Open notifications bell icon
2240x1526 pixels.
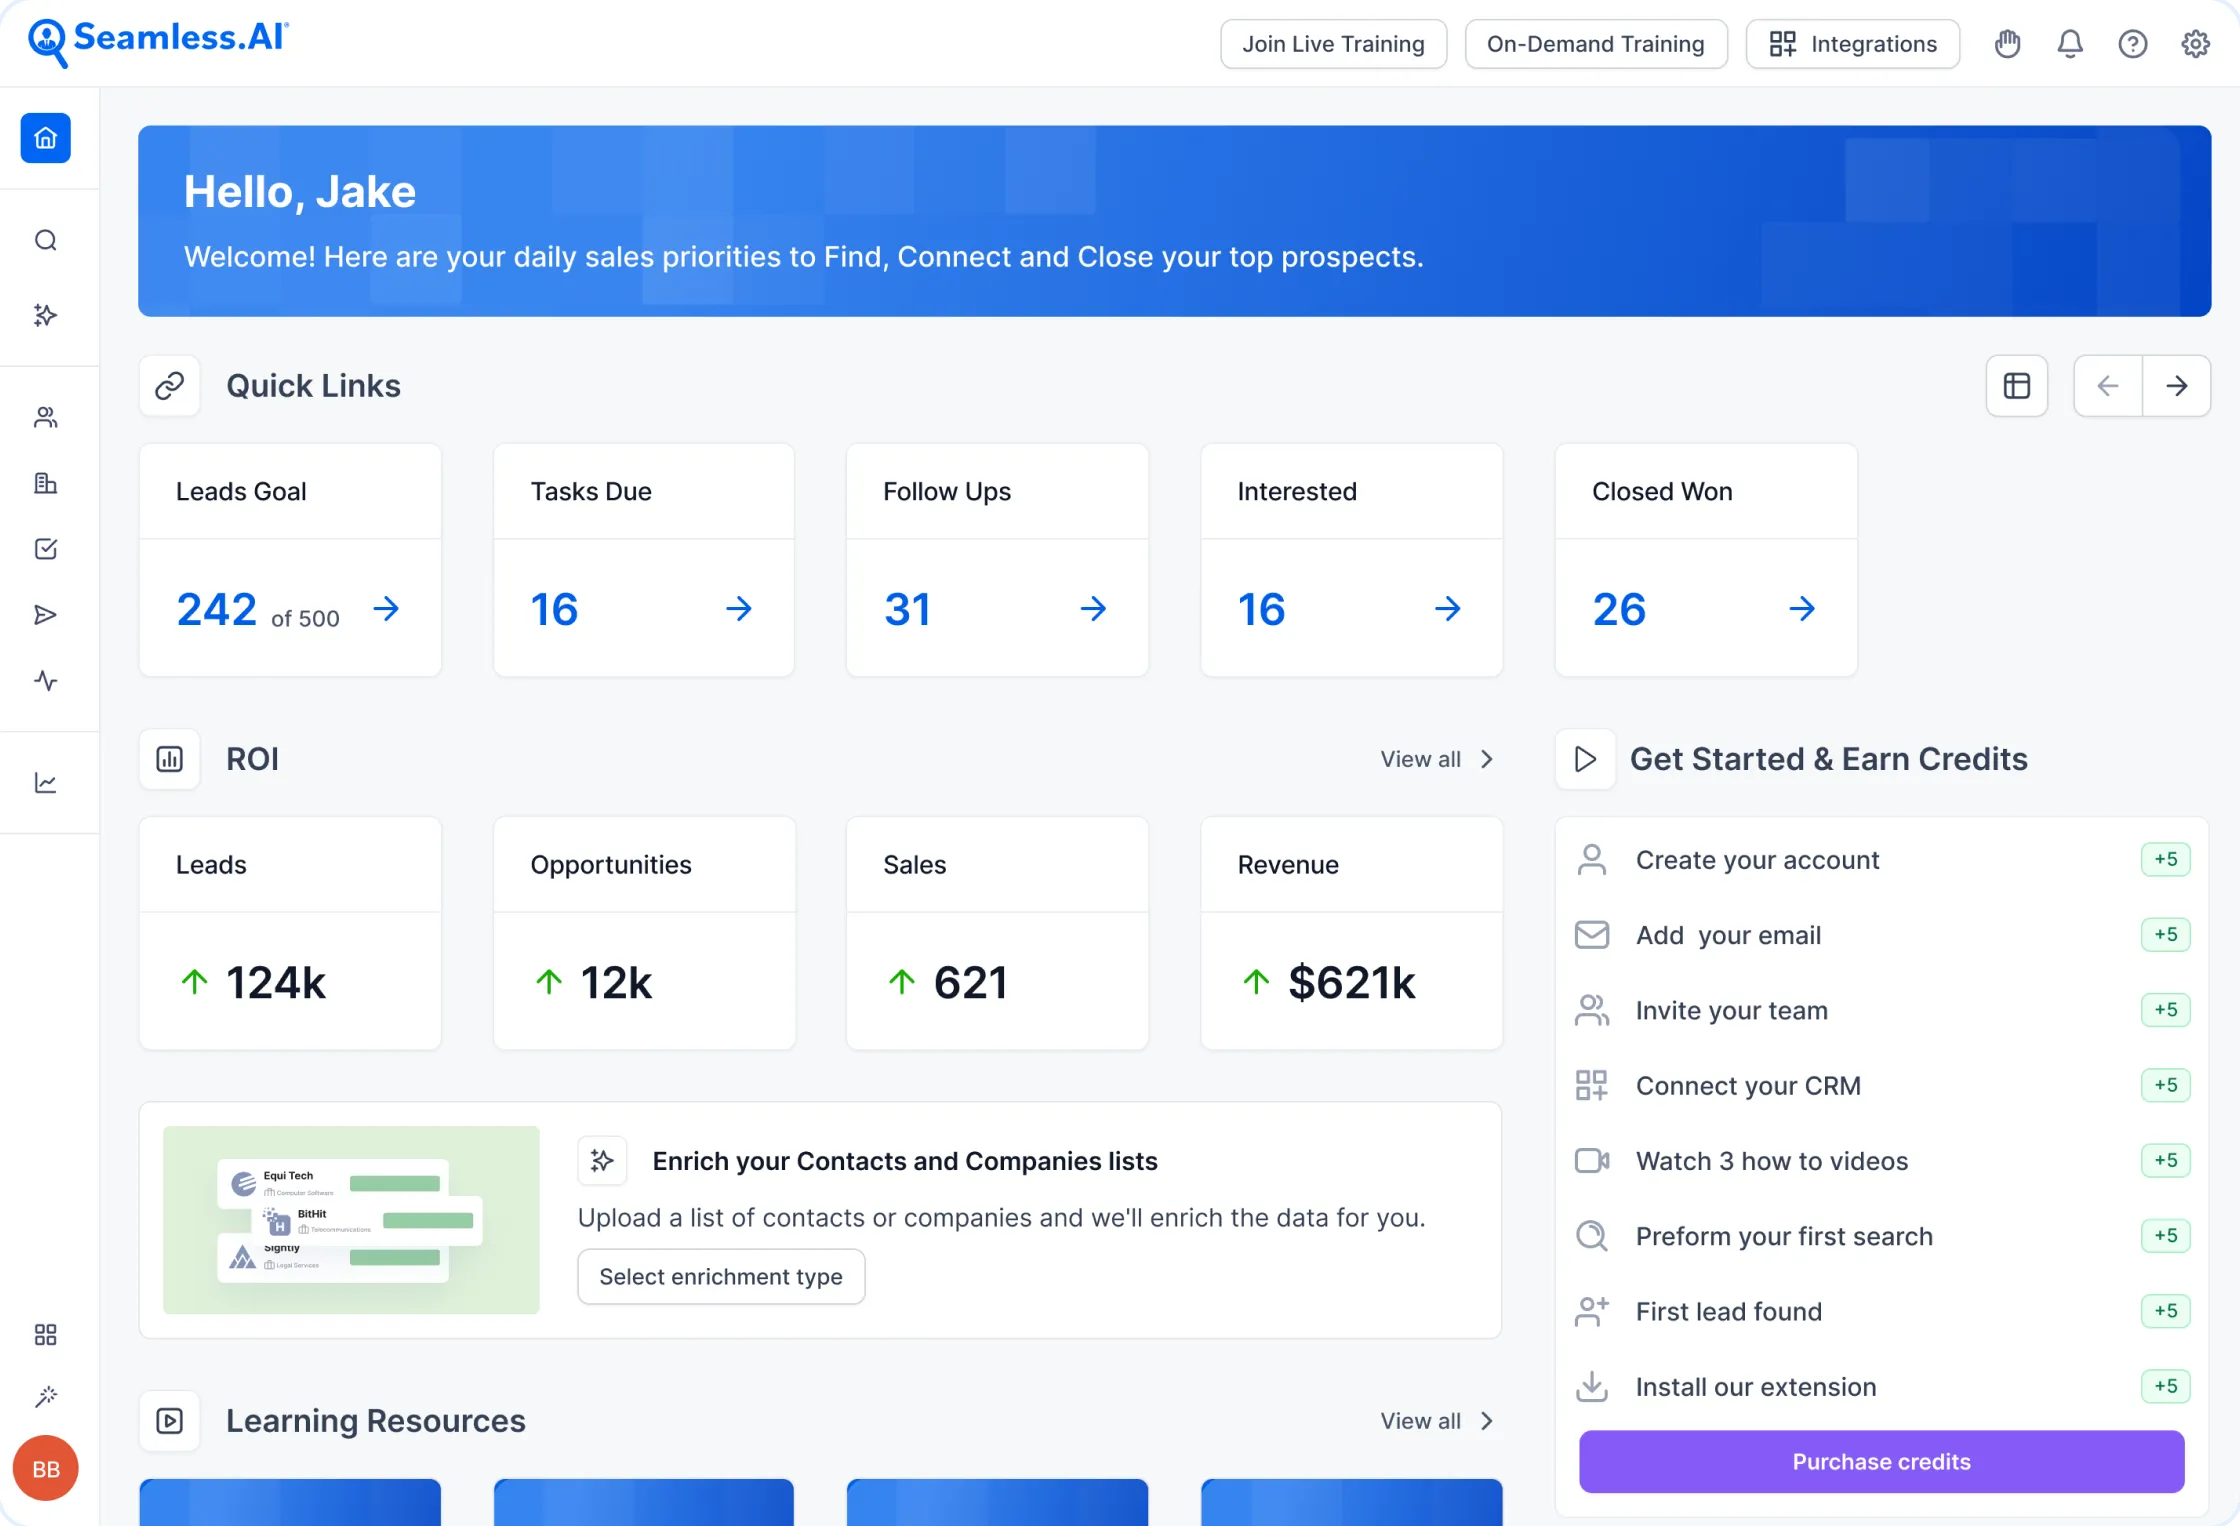pyautogui.click(x=2070, y=43)
